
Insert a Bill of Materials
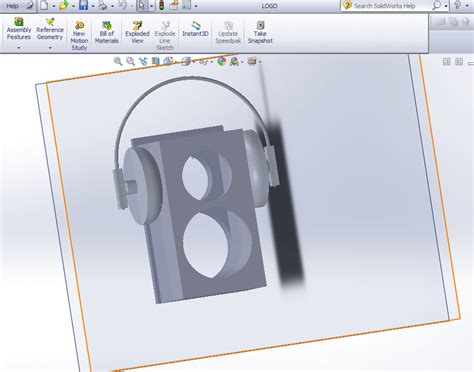(x=107, y=32)
